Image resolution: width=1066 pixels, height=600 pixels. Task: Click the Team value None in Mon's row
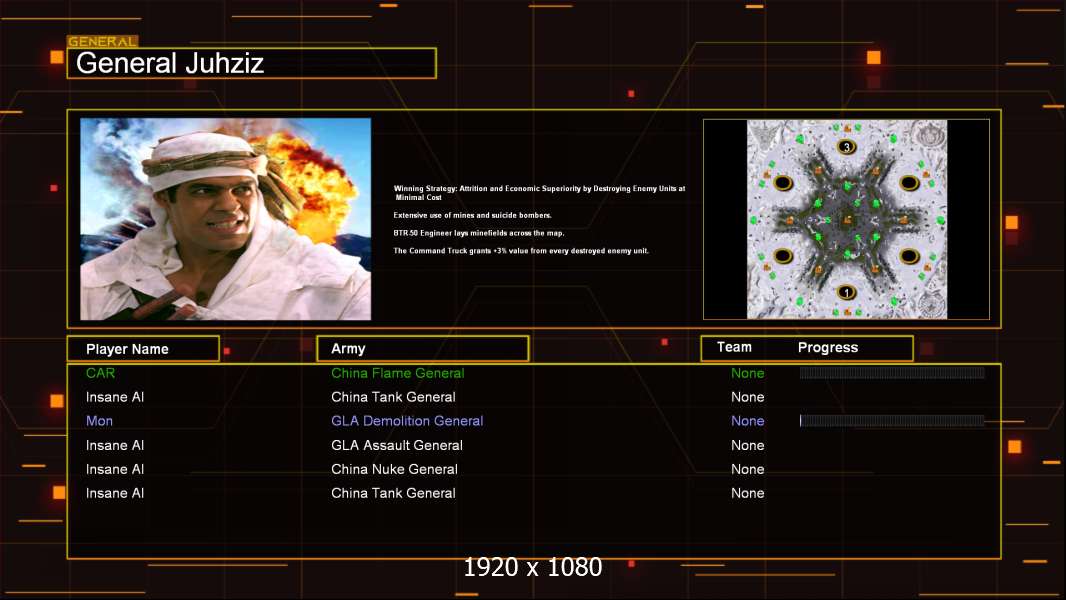[748, 421]
